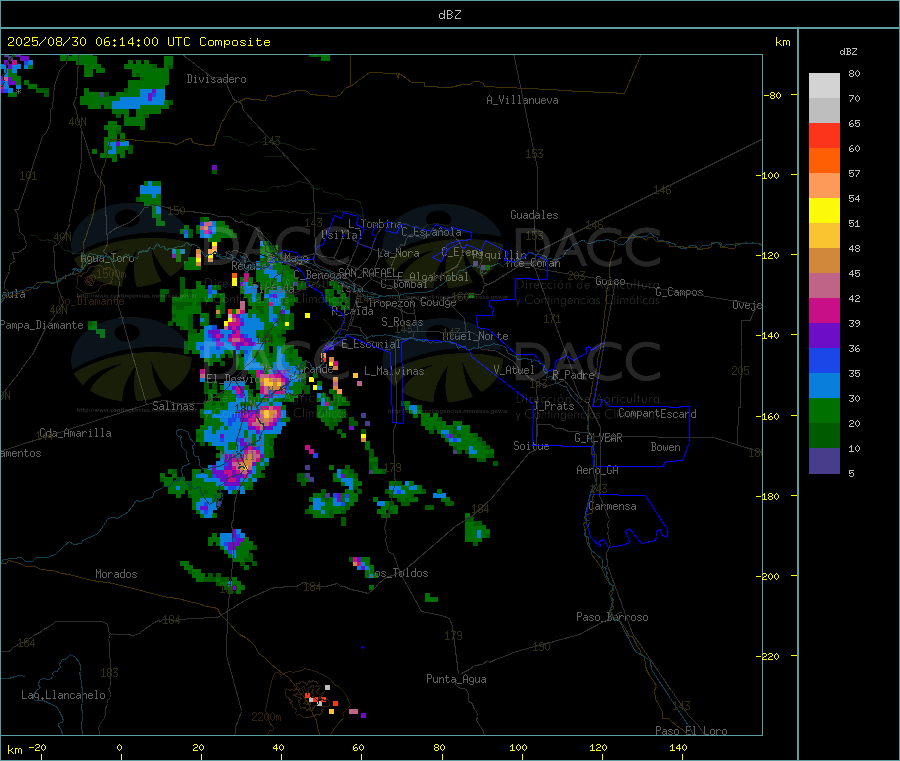Click the 'La_Nora' location label
The image size is (900, 761).
398,253
